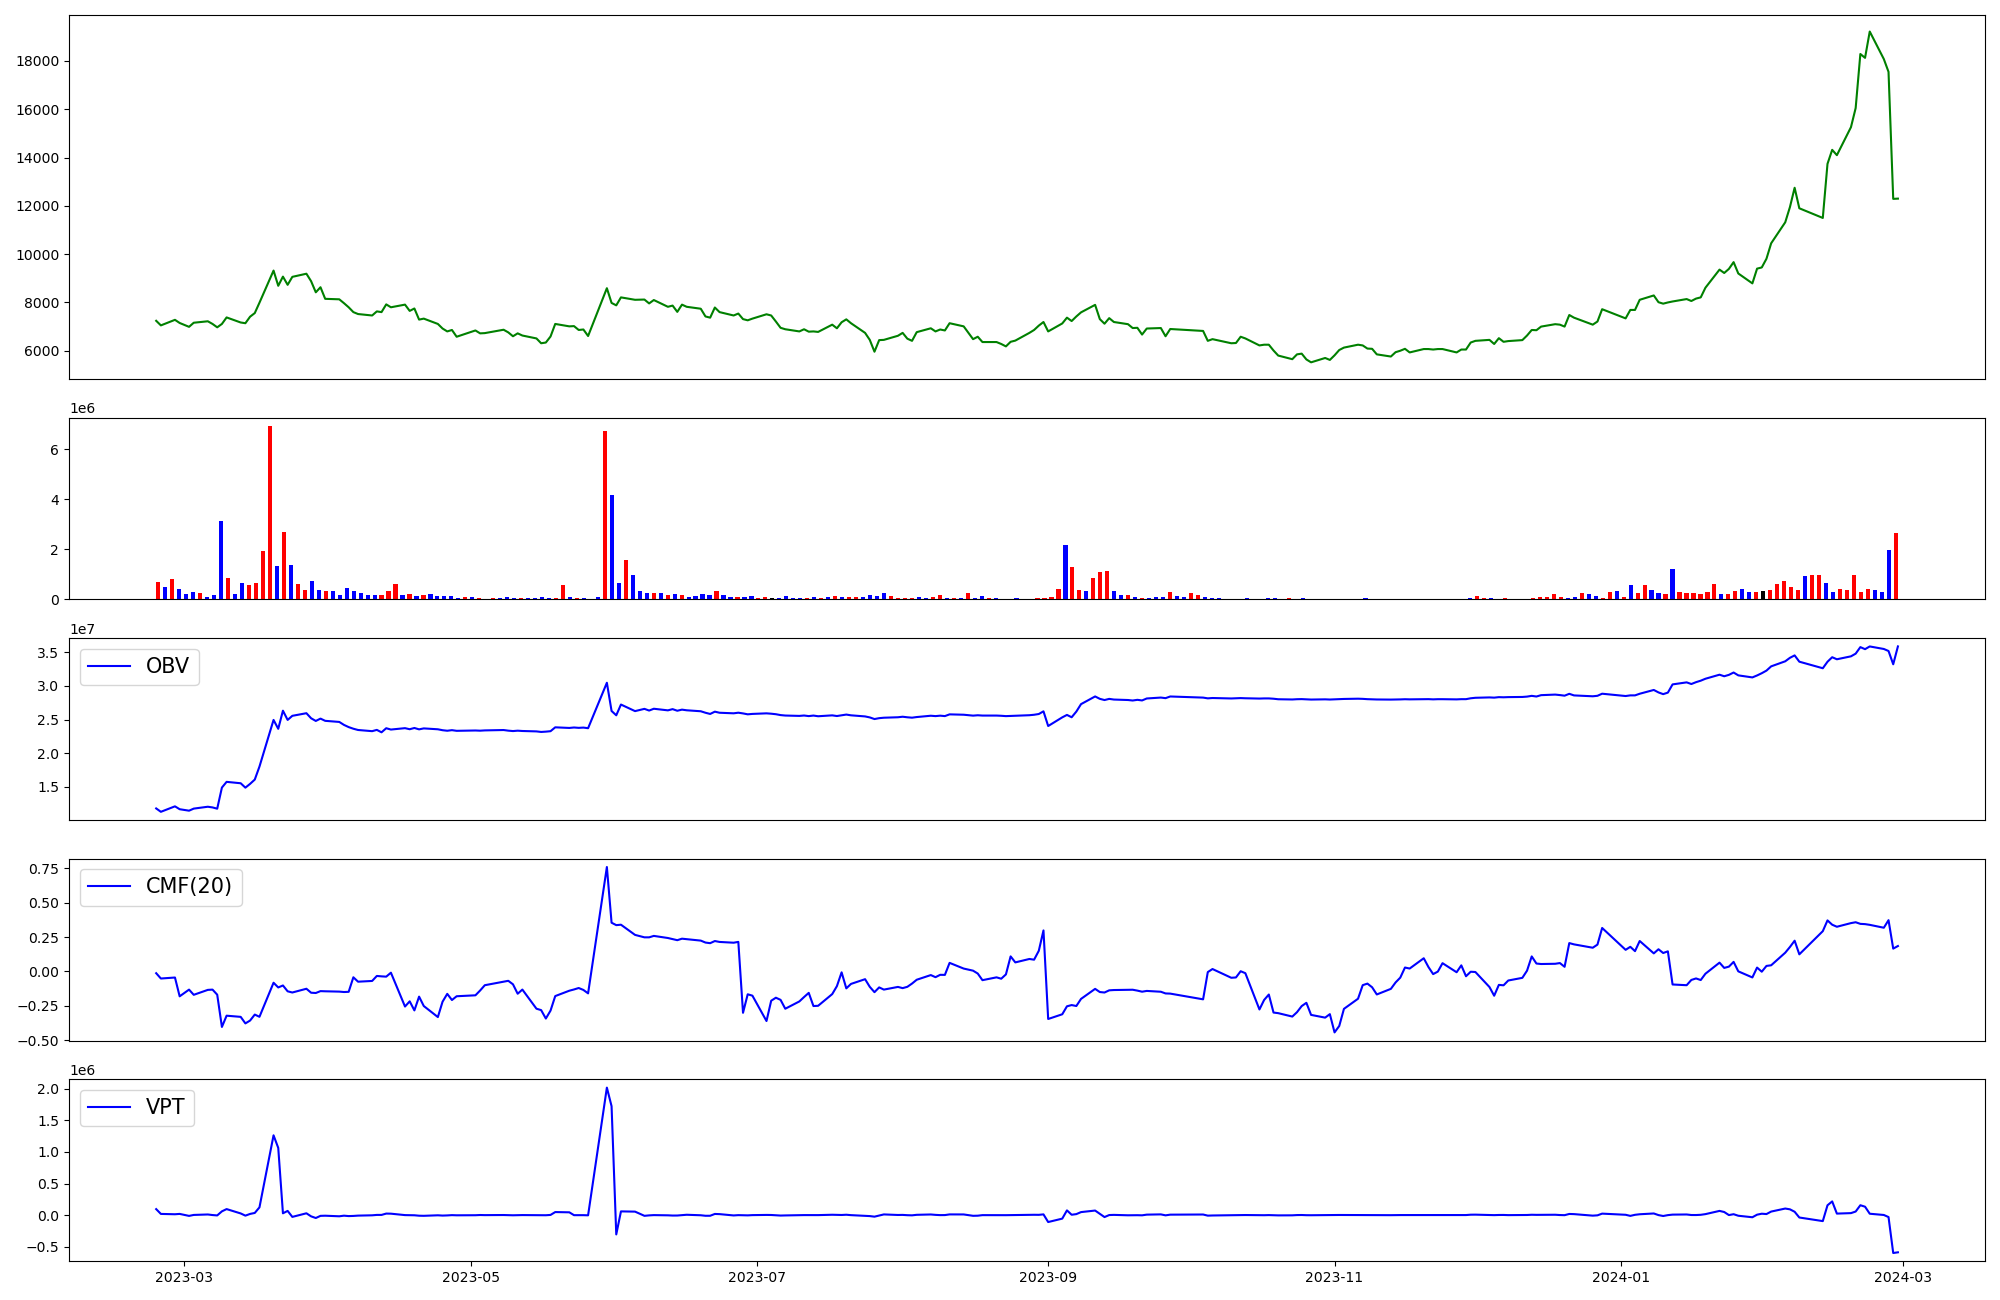Select the 2024-01 date tick label
Image resolution: width=2000 pixels, height=1300 pixels.
[1620, 1277]
